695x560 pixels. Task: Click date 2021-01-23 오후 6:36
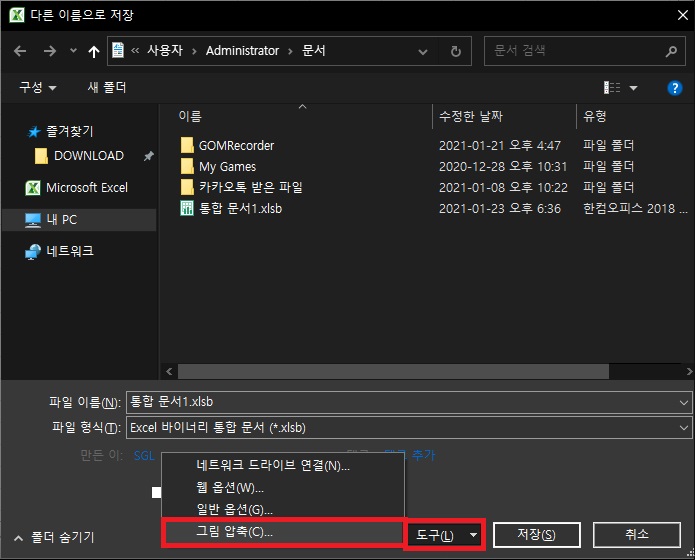[500, 208]
